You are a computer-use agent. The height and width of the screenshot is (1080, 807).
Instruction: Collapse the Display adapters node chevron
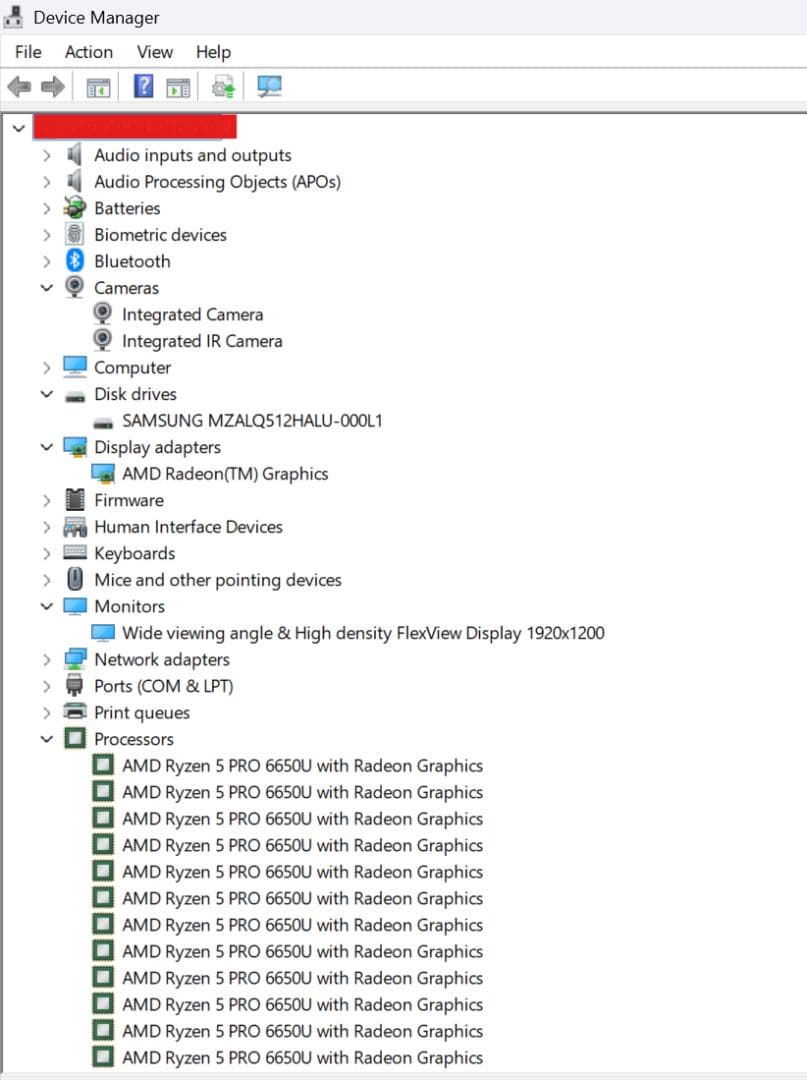tap(46, 446)
